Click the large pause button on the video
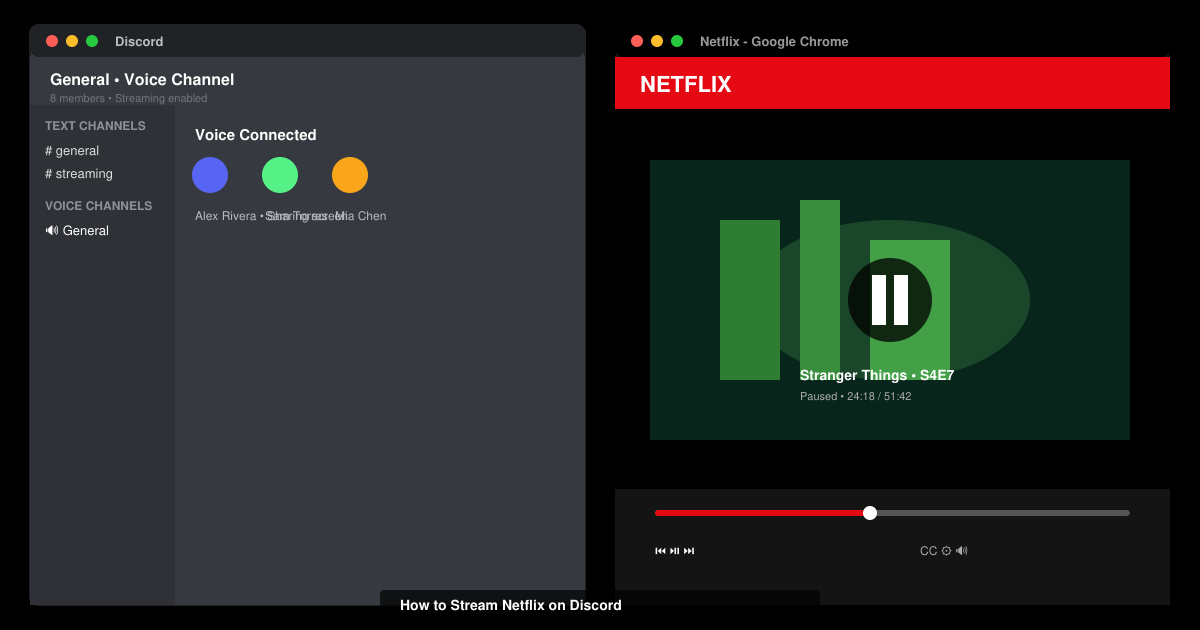The height and width of the screenshot is (630, 1200). 890,300
